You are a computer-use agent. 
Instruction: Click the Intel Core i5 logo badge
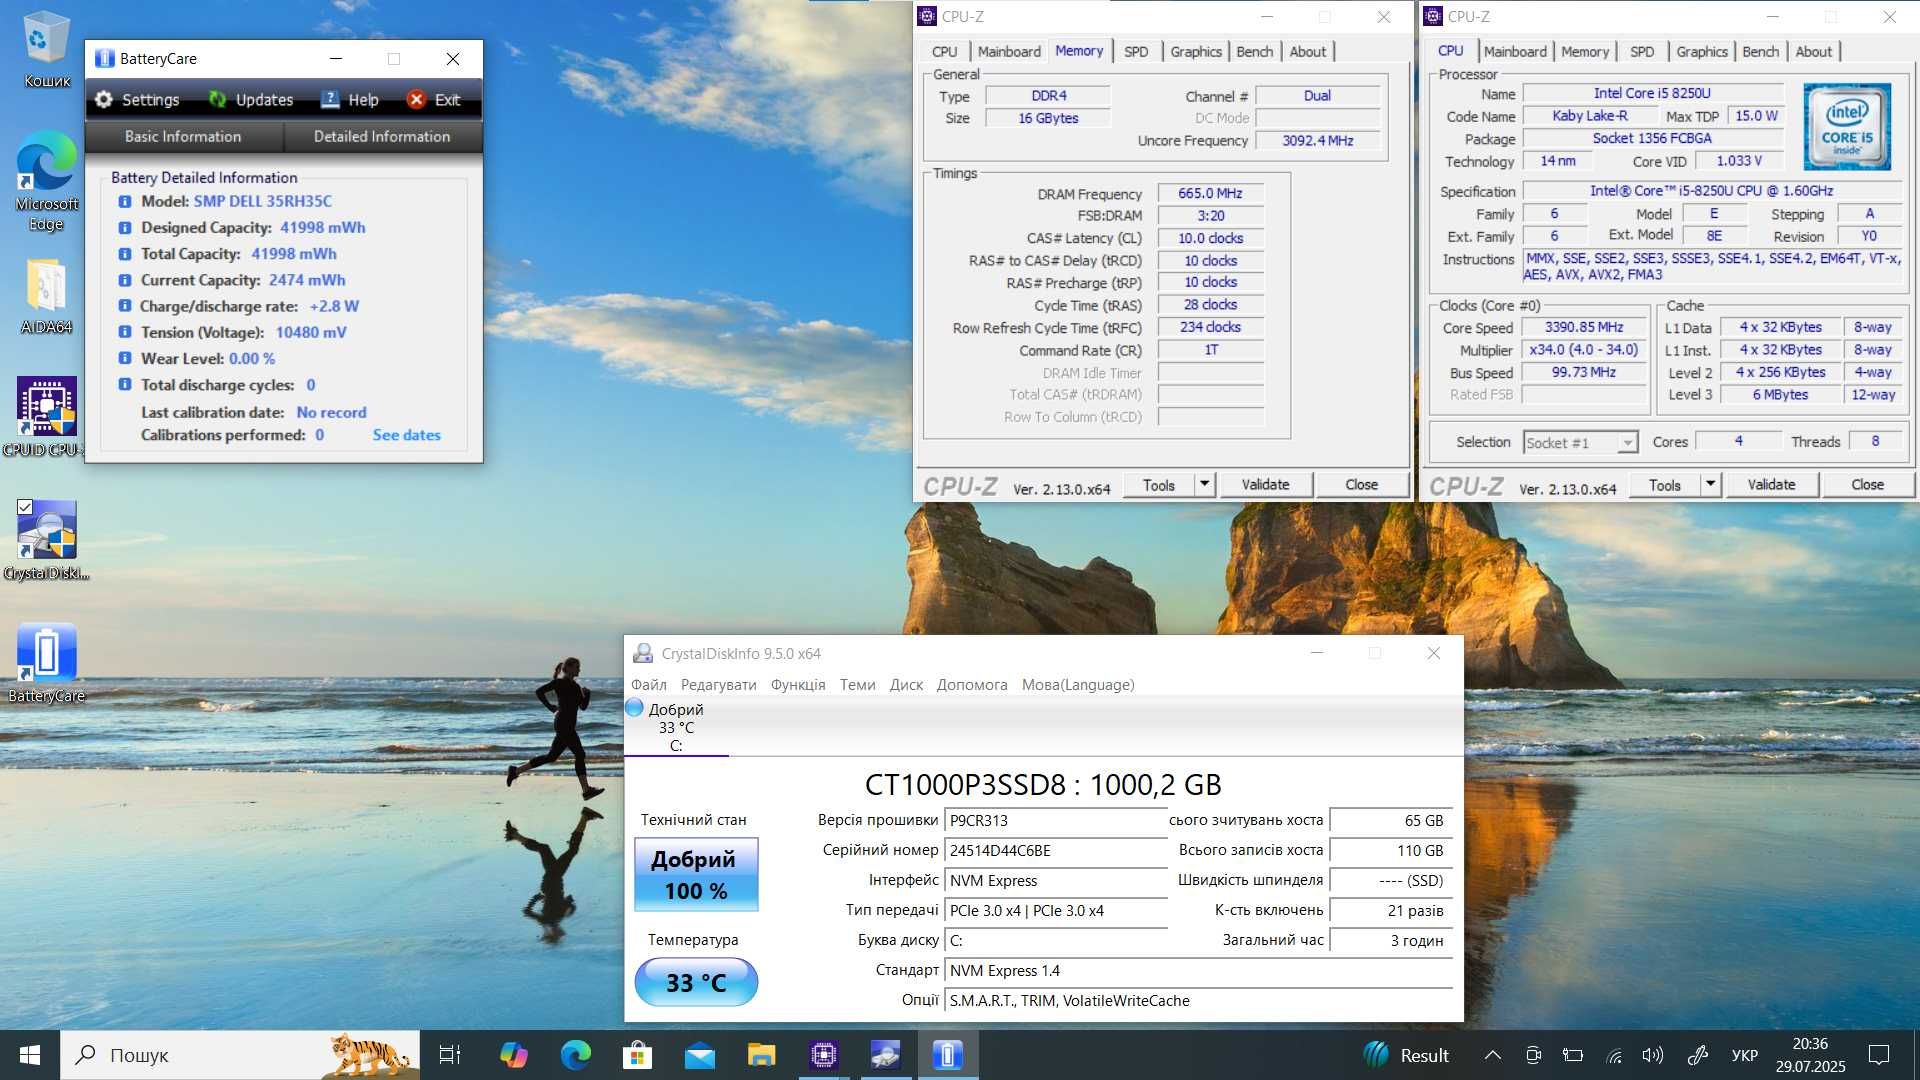pyautogui.click(x=1847, y=126)
